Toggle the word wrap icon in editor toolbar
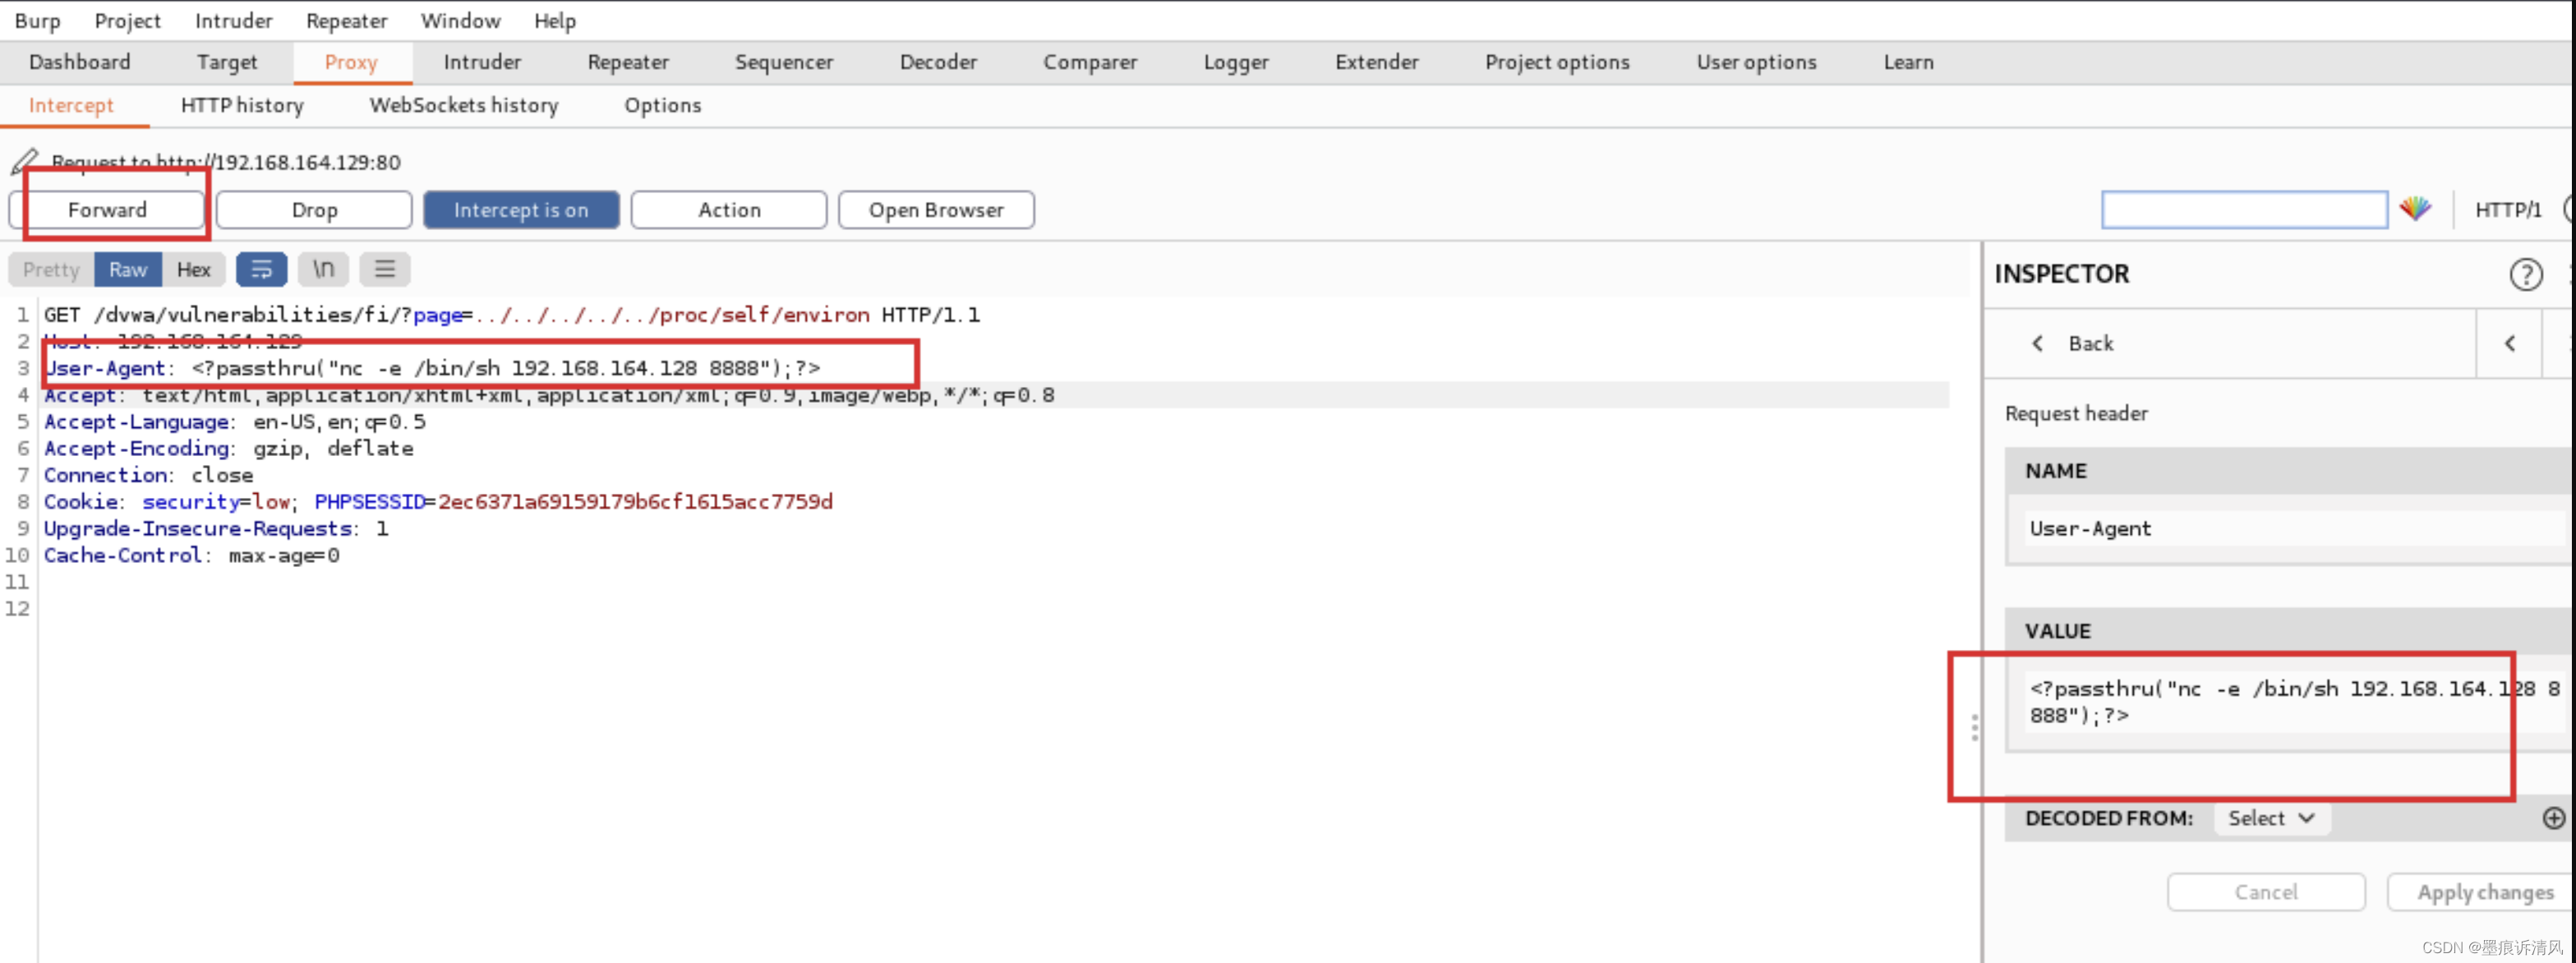This screenshot has height=963, width=2576. point(261,269)
